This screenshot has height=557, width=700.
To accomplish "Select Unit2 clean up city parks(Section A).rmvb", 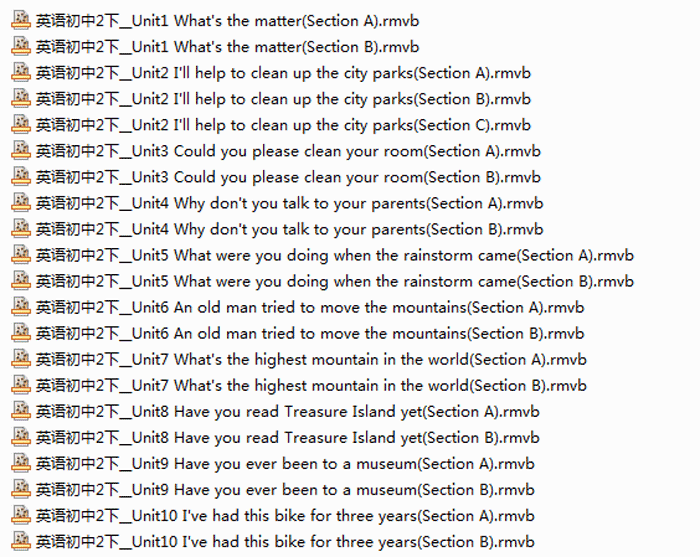I will (x=283, y=73).
